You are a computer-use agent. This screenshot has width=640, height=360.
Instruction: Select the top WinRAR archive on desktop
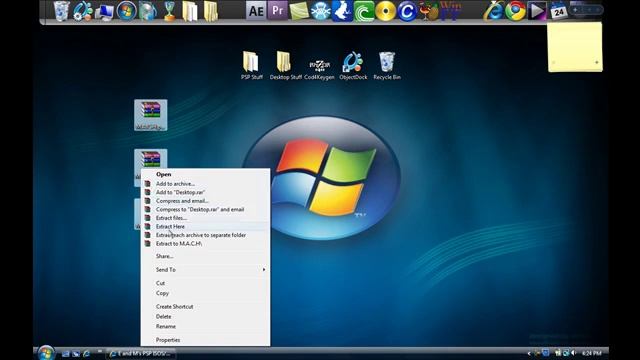[x=151, y=115]
